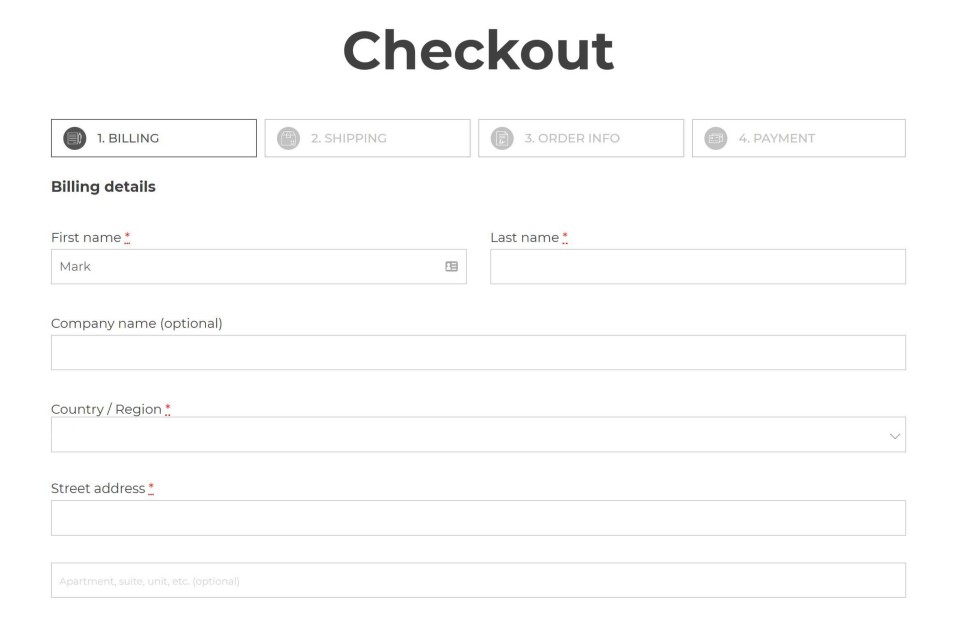Focus the Apartment, suite, unit field
960x623 pixels.
[478, 580]
